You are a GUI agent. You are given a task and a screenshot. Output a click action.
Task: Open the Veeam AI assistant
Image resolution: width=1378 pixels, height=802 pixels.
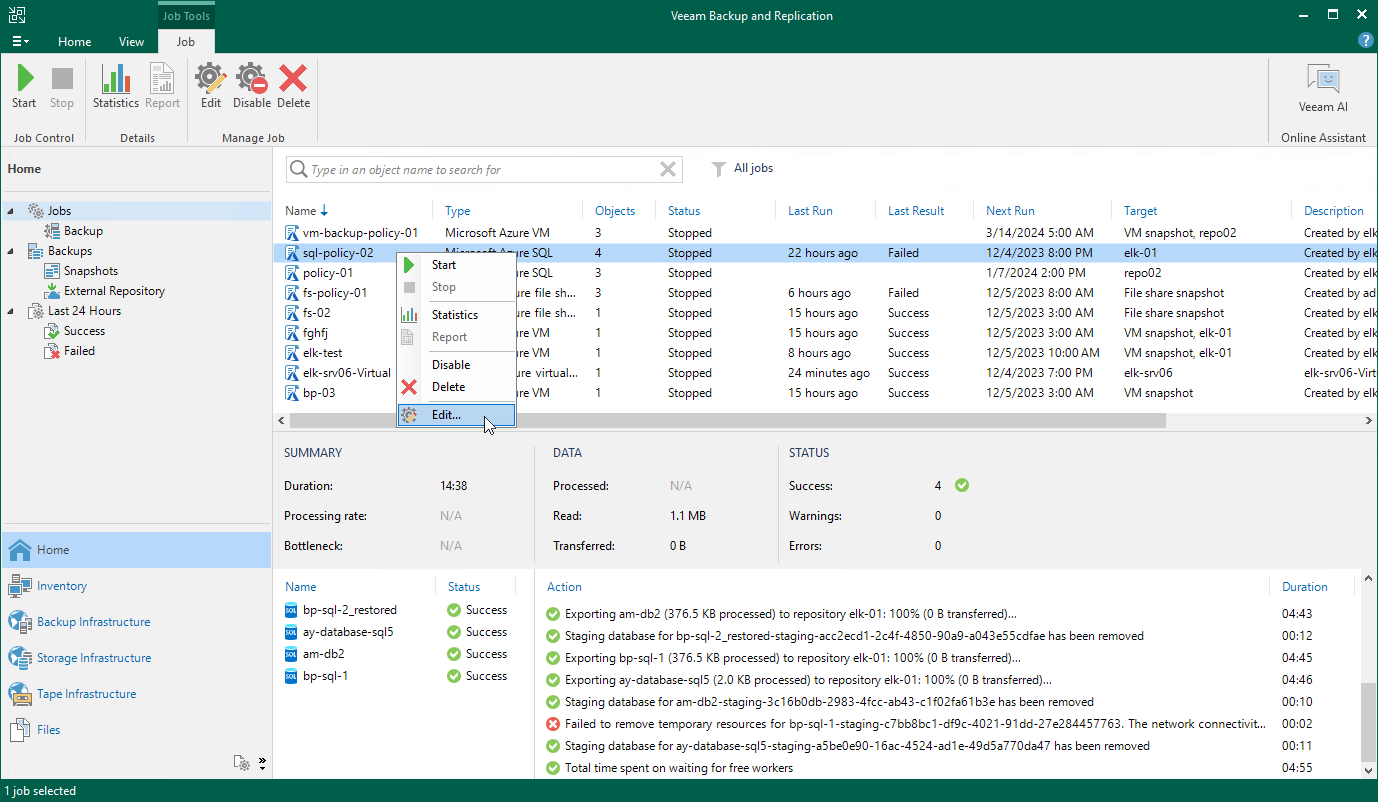tap(1323, 88)
